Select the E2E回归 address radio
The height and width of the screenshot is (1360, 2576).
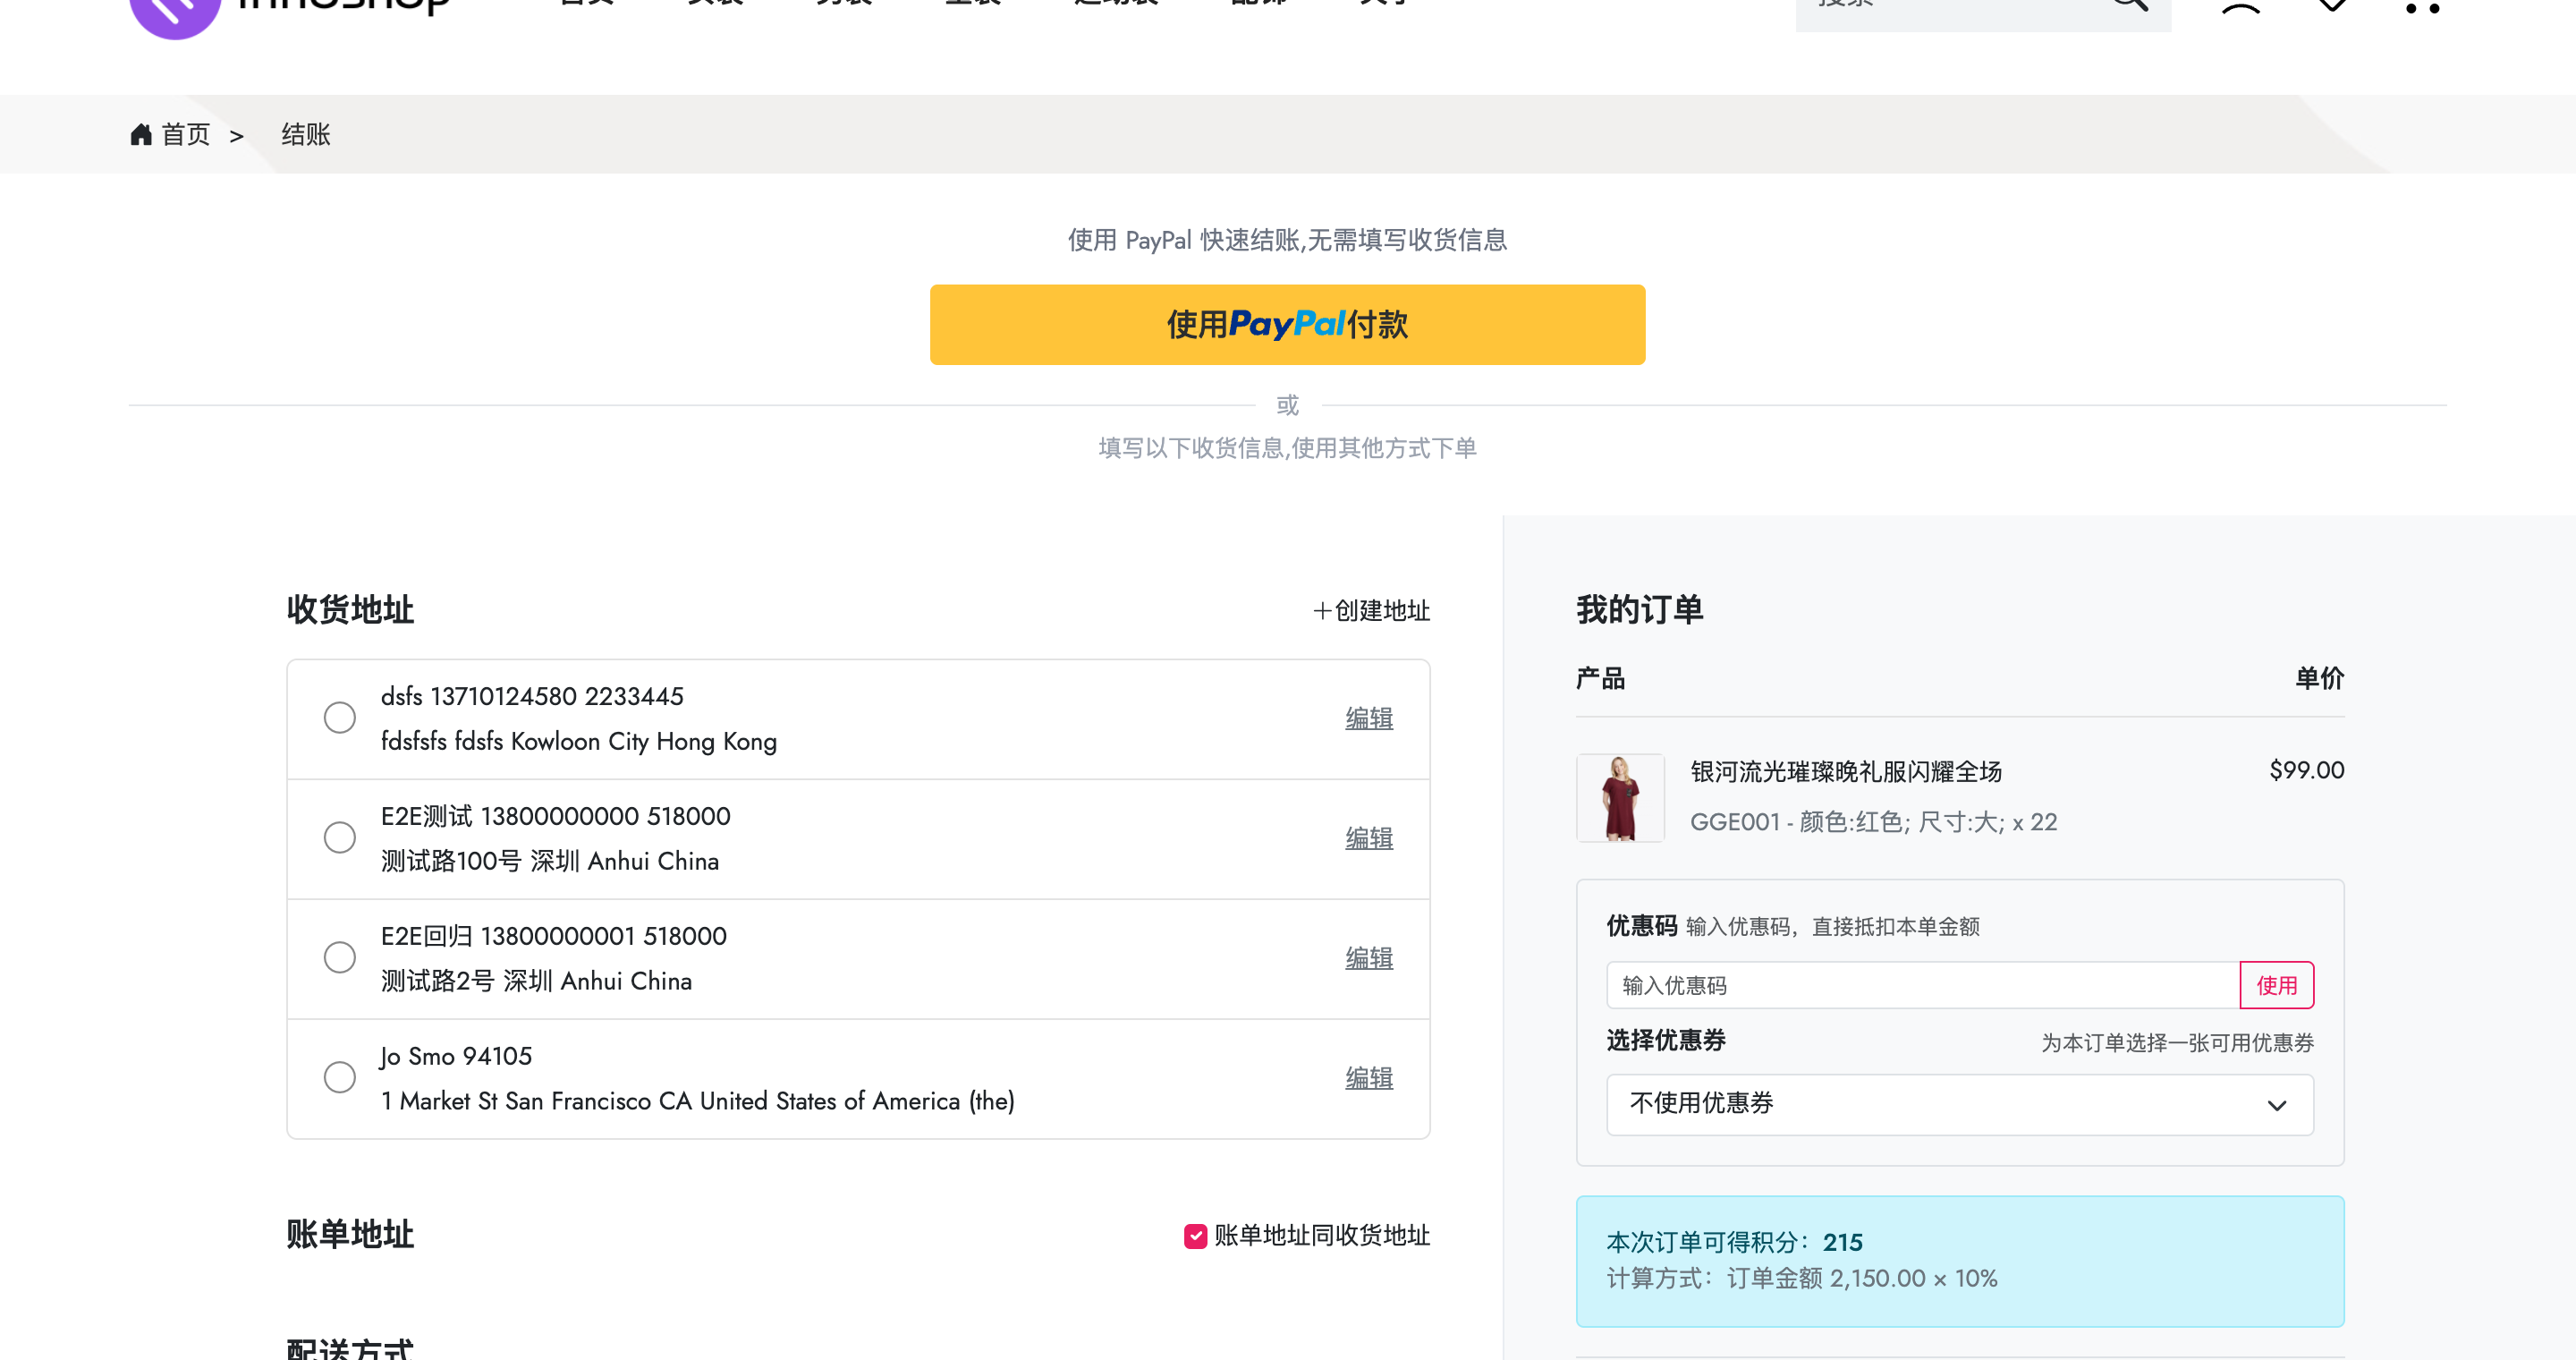point(340,958)
